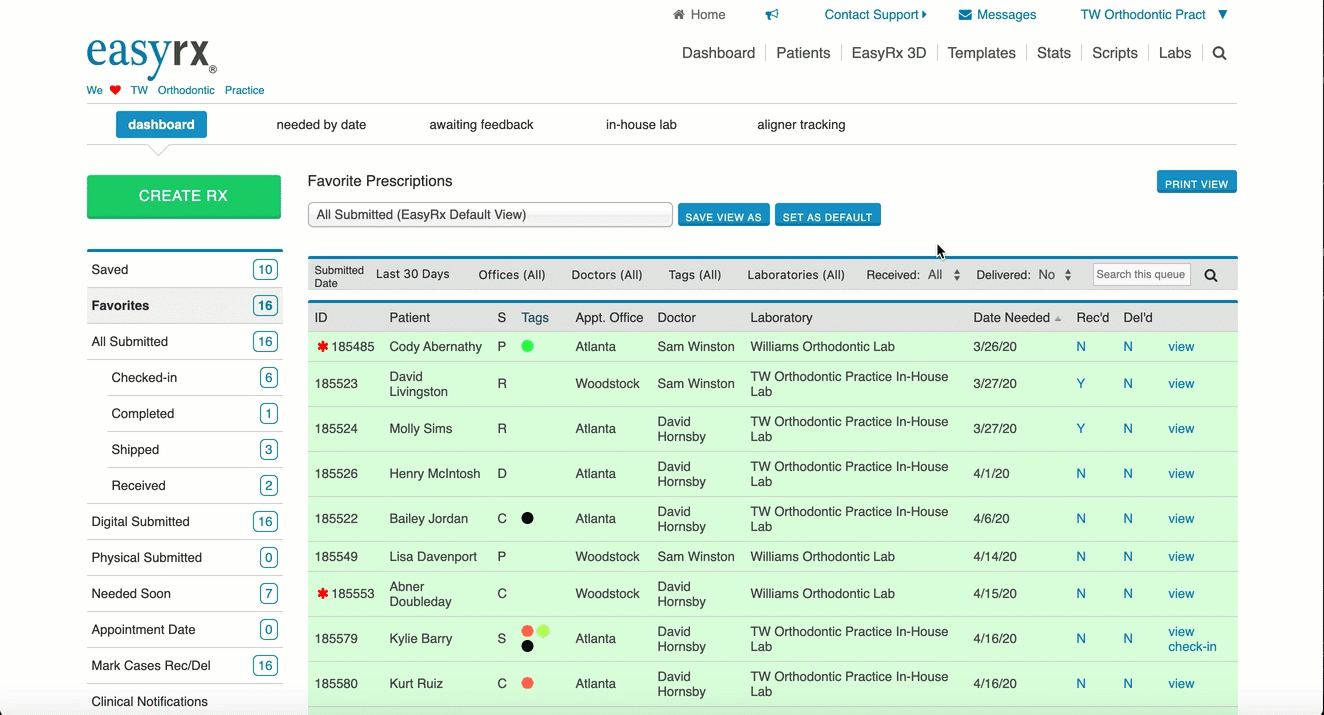The height and width of the screenshot is (715, 1324).
Task: Click check-in link for Kylie Barry
Action: point(1192,647)
